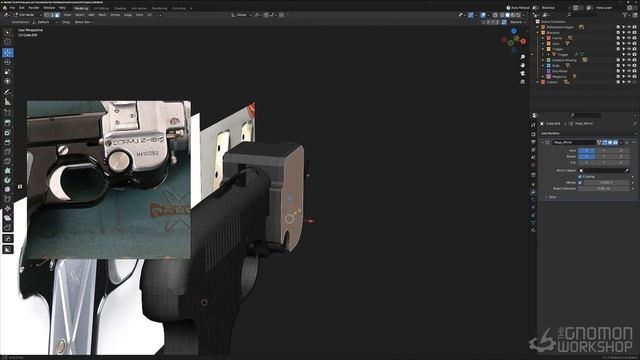Select the 3D Cursor tool
The height and width of the screenshot is (360, 640).
pyautogui.click(x=7, y=42)
